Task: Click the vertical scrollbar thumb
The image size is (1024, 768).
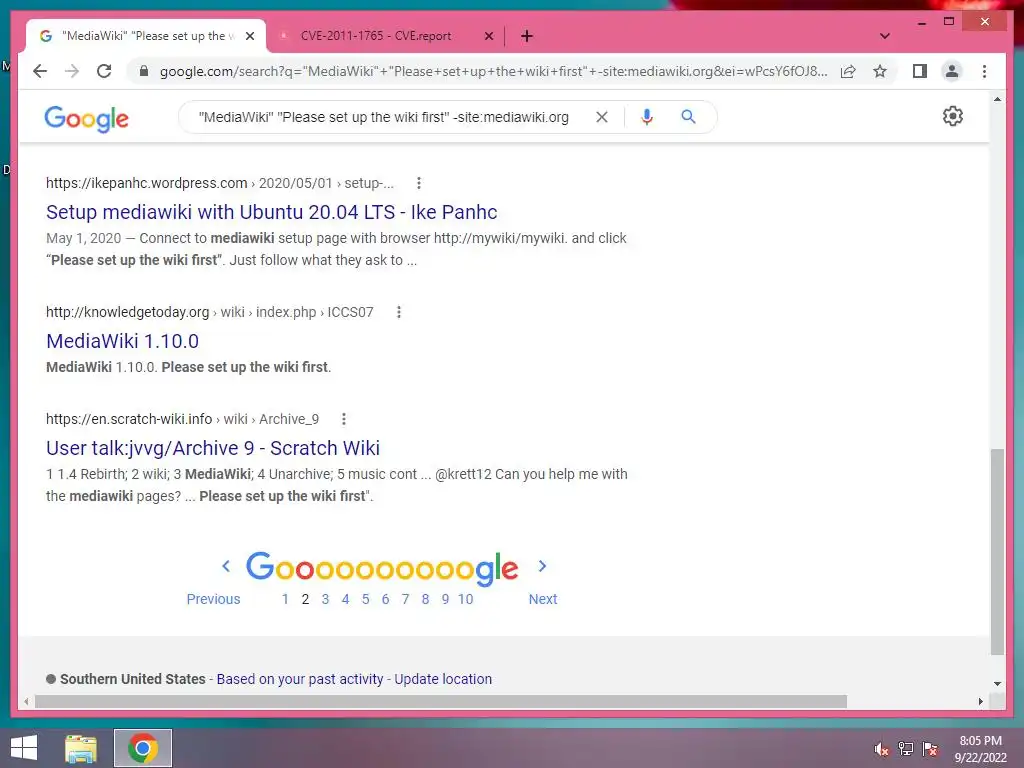Action: pyautogui.click(x=997, y=552)
